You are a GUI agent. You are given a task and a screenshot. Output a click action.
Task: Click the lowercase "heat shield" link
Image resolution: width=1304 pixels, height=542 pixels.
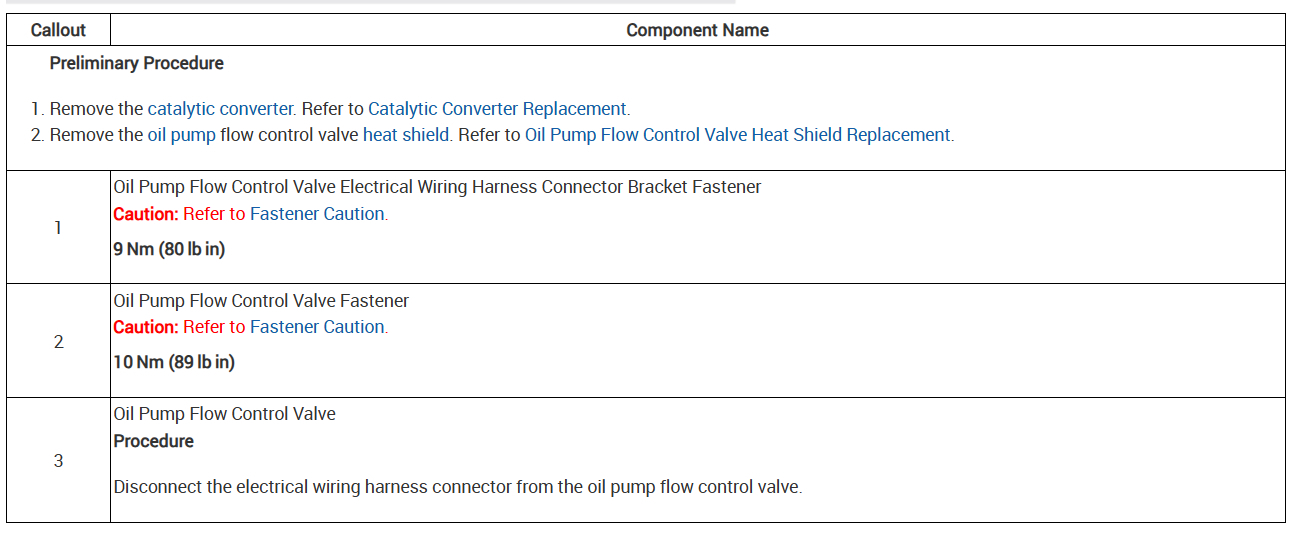click(x=406, y=135)
